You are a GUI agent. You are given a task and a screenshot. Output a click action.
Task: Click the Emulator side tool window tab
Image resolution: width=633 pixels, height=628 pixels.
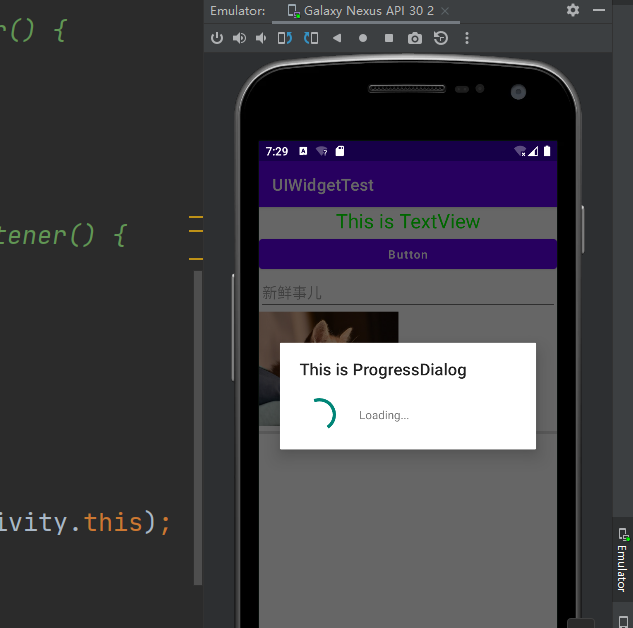pyautogui.click(x=622, y=560)
